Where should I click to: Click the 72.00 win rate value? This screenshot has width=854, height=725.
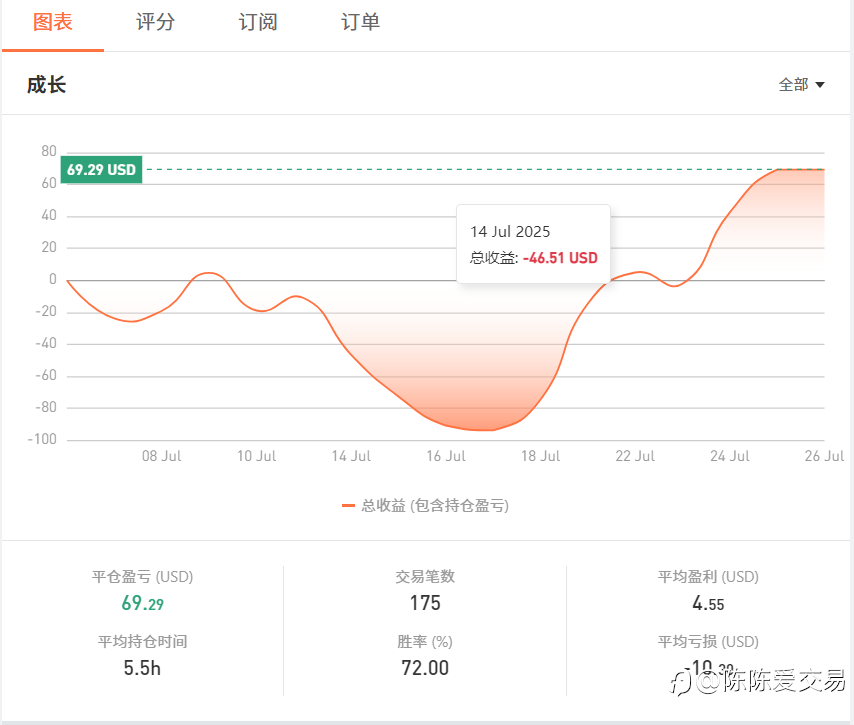coord(425,668)
